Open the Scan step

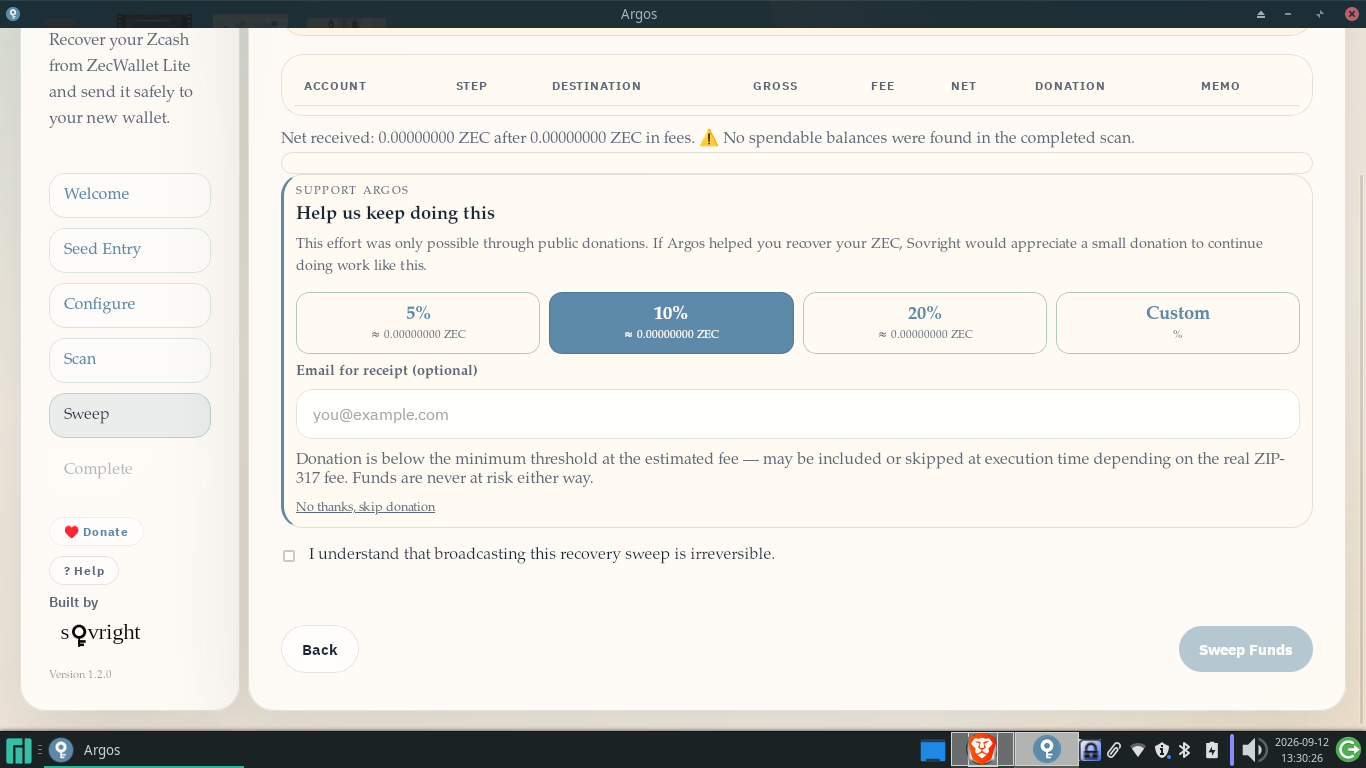pyautogui.click(x=130, y=360)
